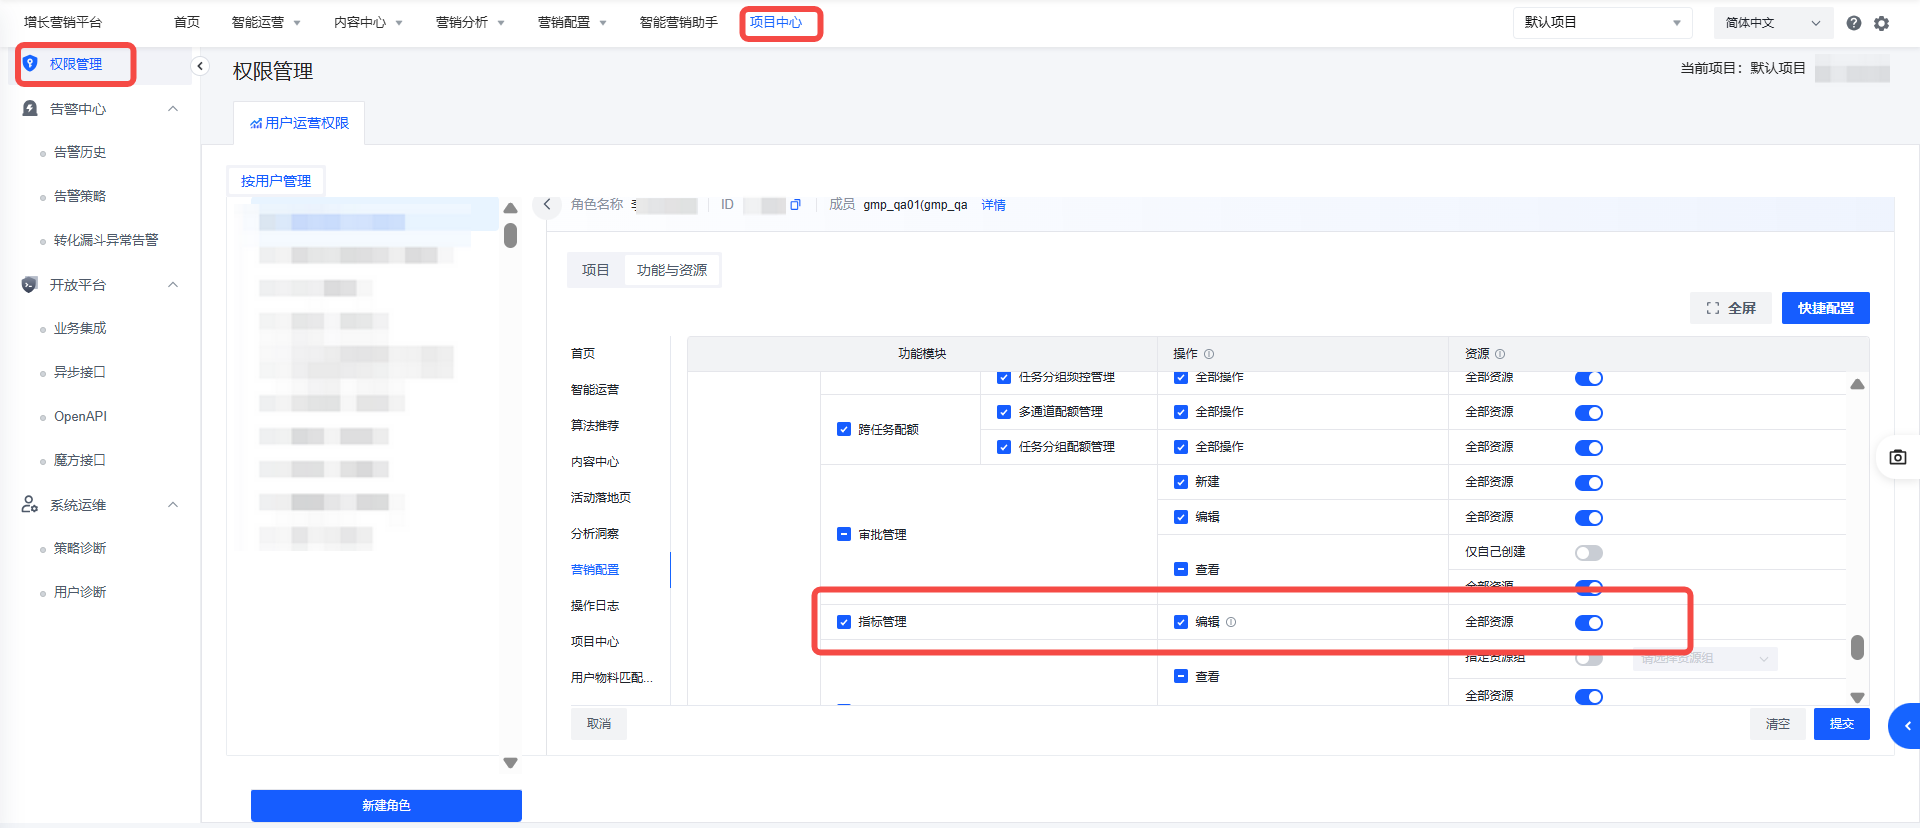Open the 简体中文 language dropdown
The height and width of the screenshot is (828, 1920).
[x=1772, y=23]
